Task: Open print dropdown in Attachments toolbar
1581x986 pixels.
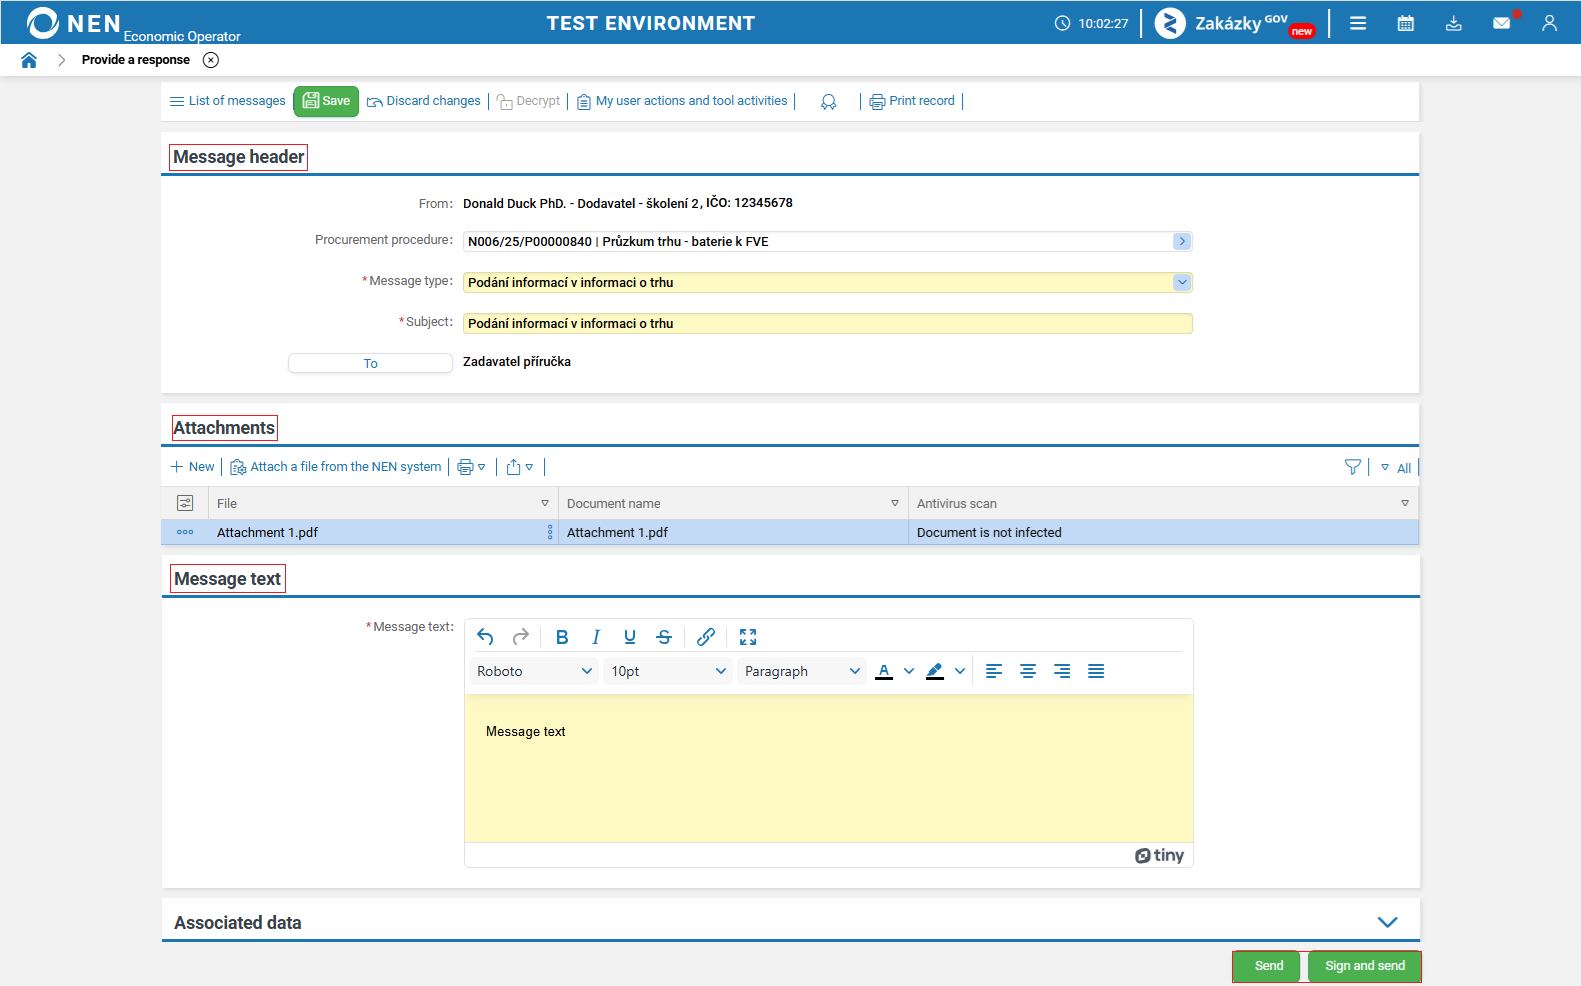Action: 471,467
